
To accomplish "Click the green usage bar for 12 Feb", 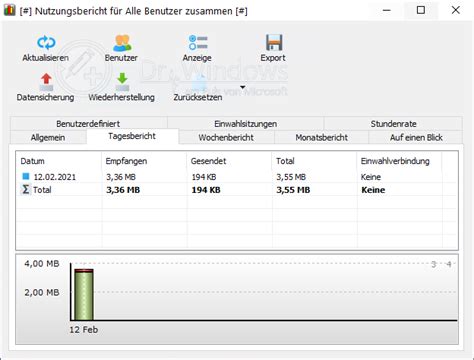I will click(84, 295).
